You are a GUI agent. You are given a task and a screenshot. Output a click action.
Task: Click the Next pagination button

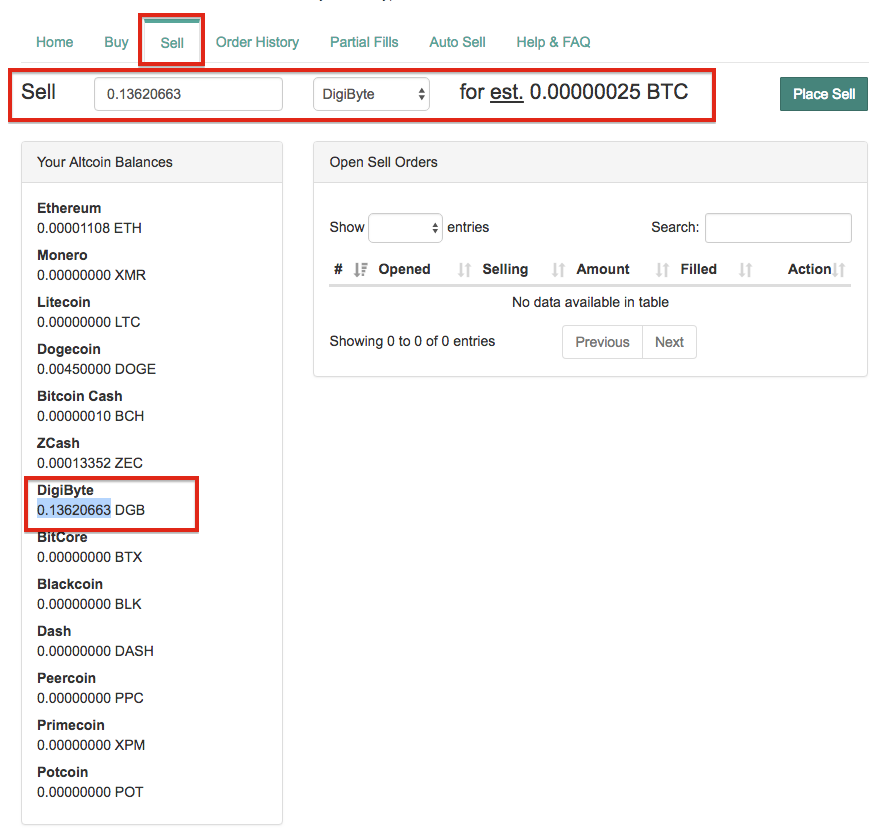click(x=669, y=342)
